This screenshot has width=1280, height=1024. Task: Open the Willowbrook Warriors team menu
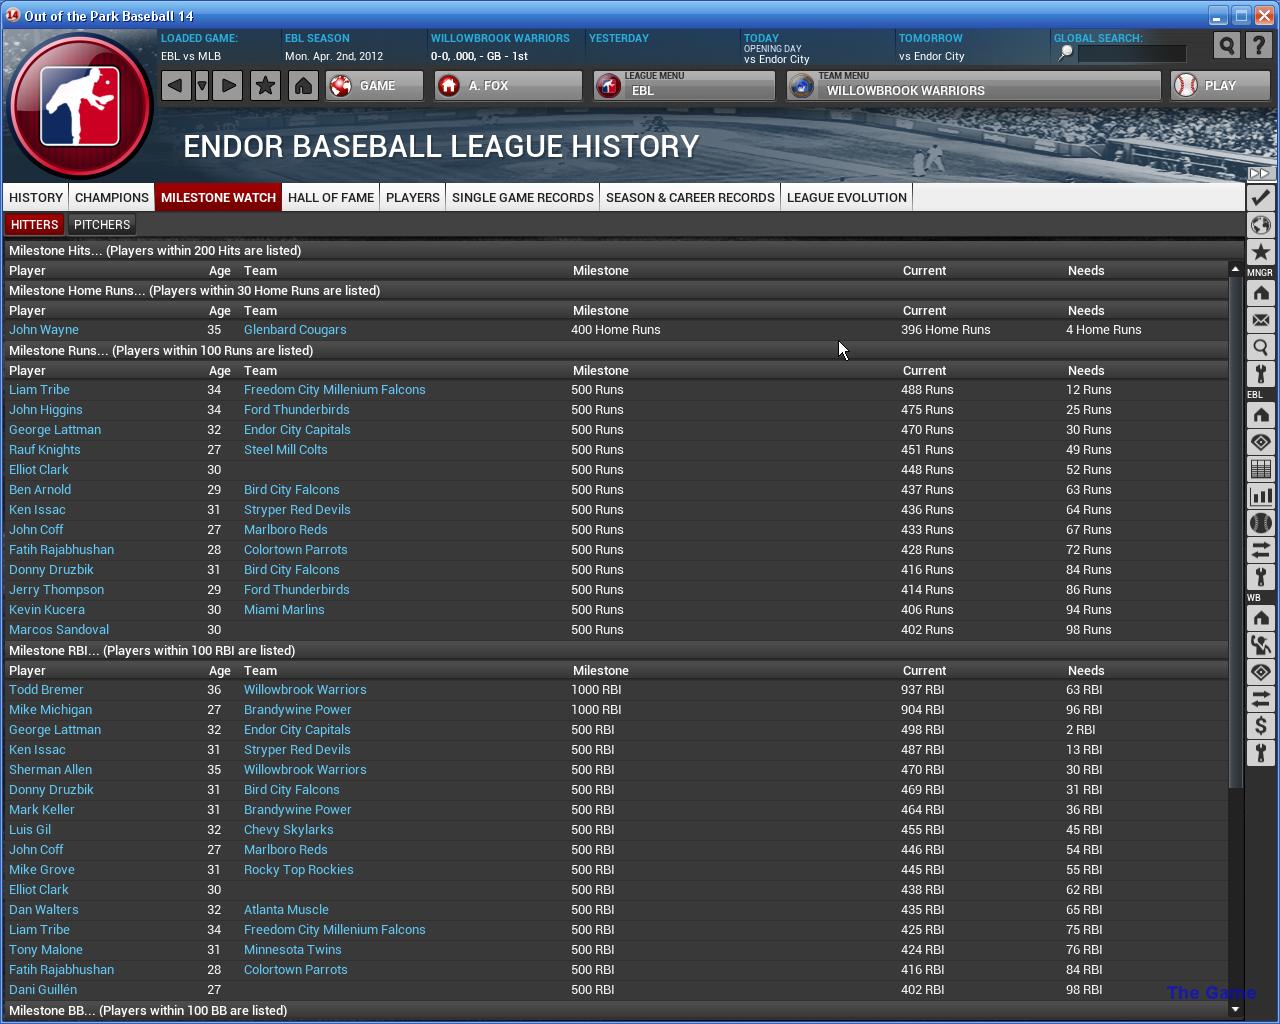(973, 86)
